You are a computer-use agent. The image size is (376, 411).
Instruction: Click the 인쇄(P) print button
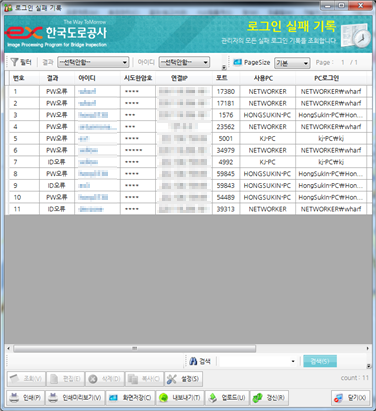[x=26, y=398]
